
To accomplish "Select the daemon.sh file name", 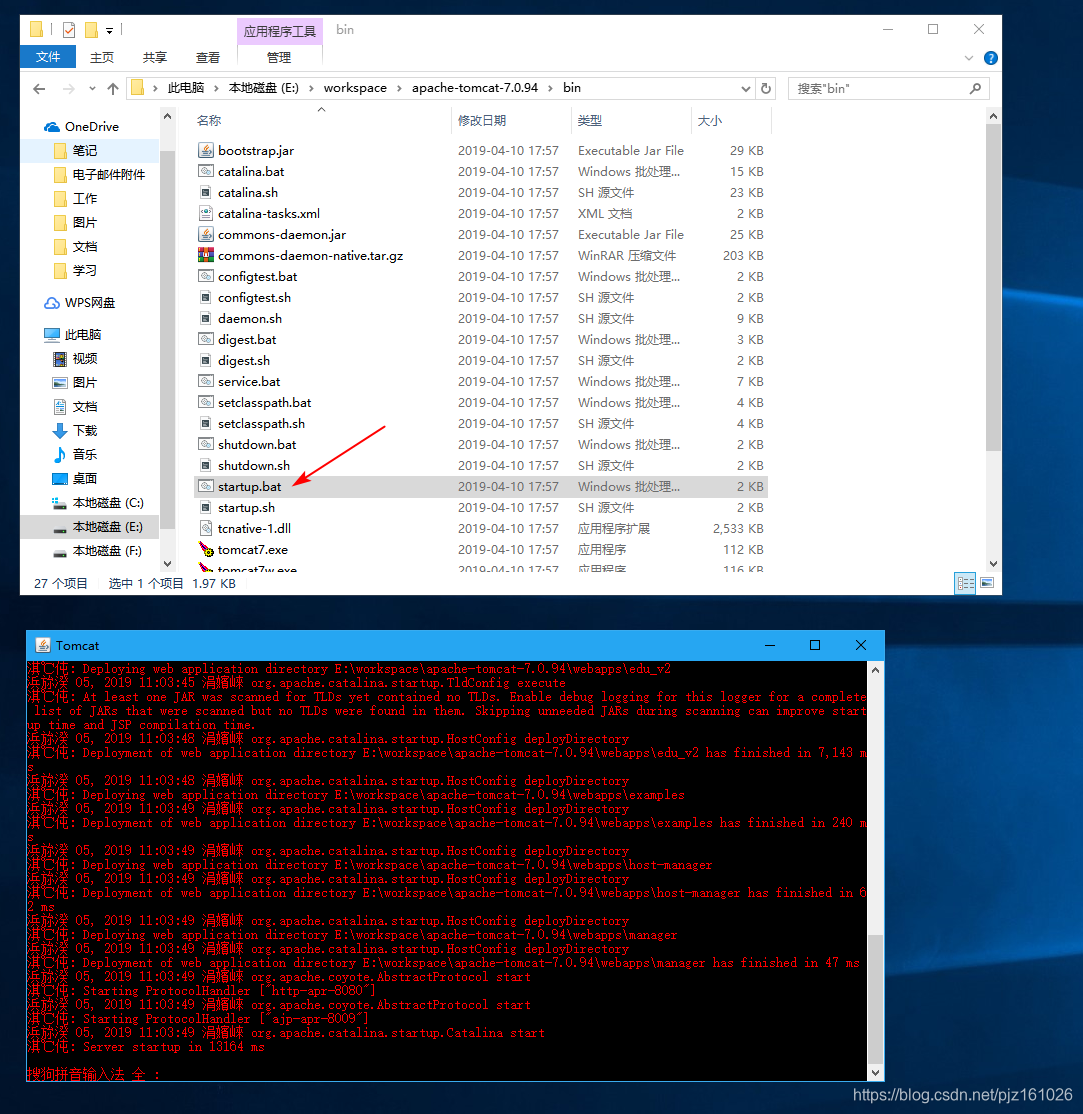I will [x=250, y=319].
